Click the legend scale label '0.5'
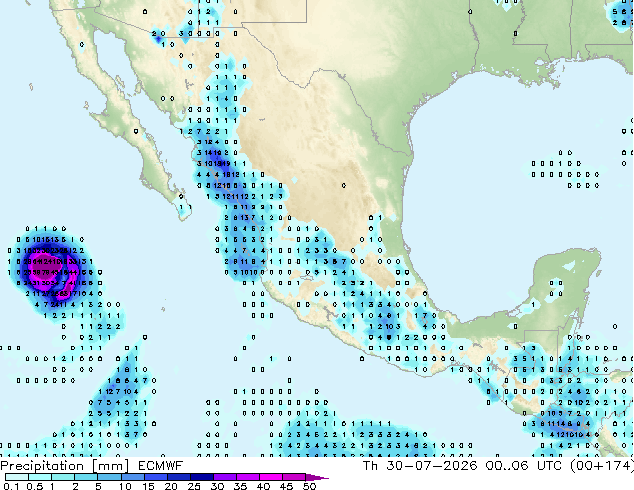The height and width of the screenshot is (490, 634). (x=35, y=486)
